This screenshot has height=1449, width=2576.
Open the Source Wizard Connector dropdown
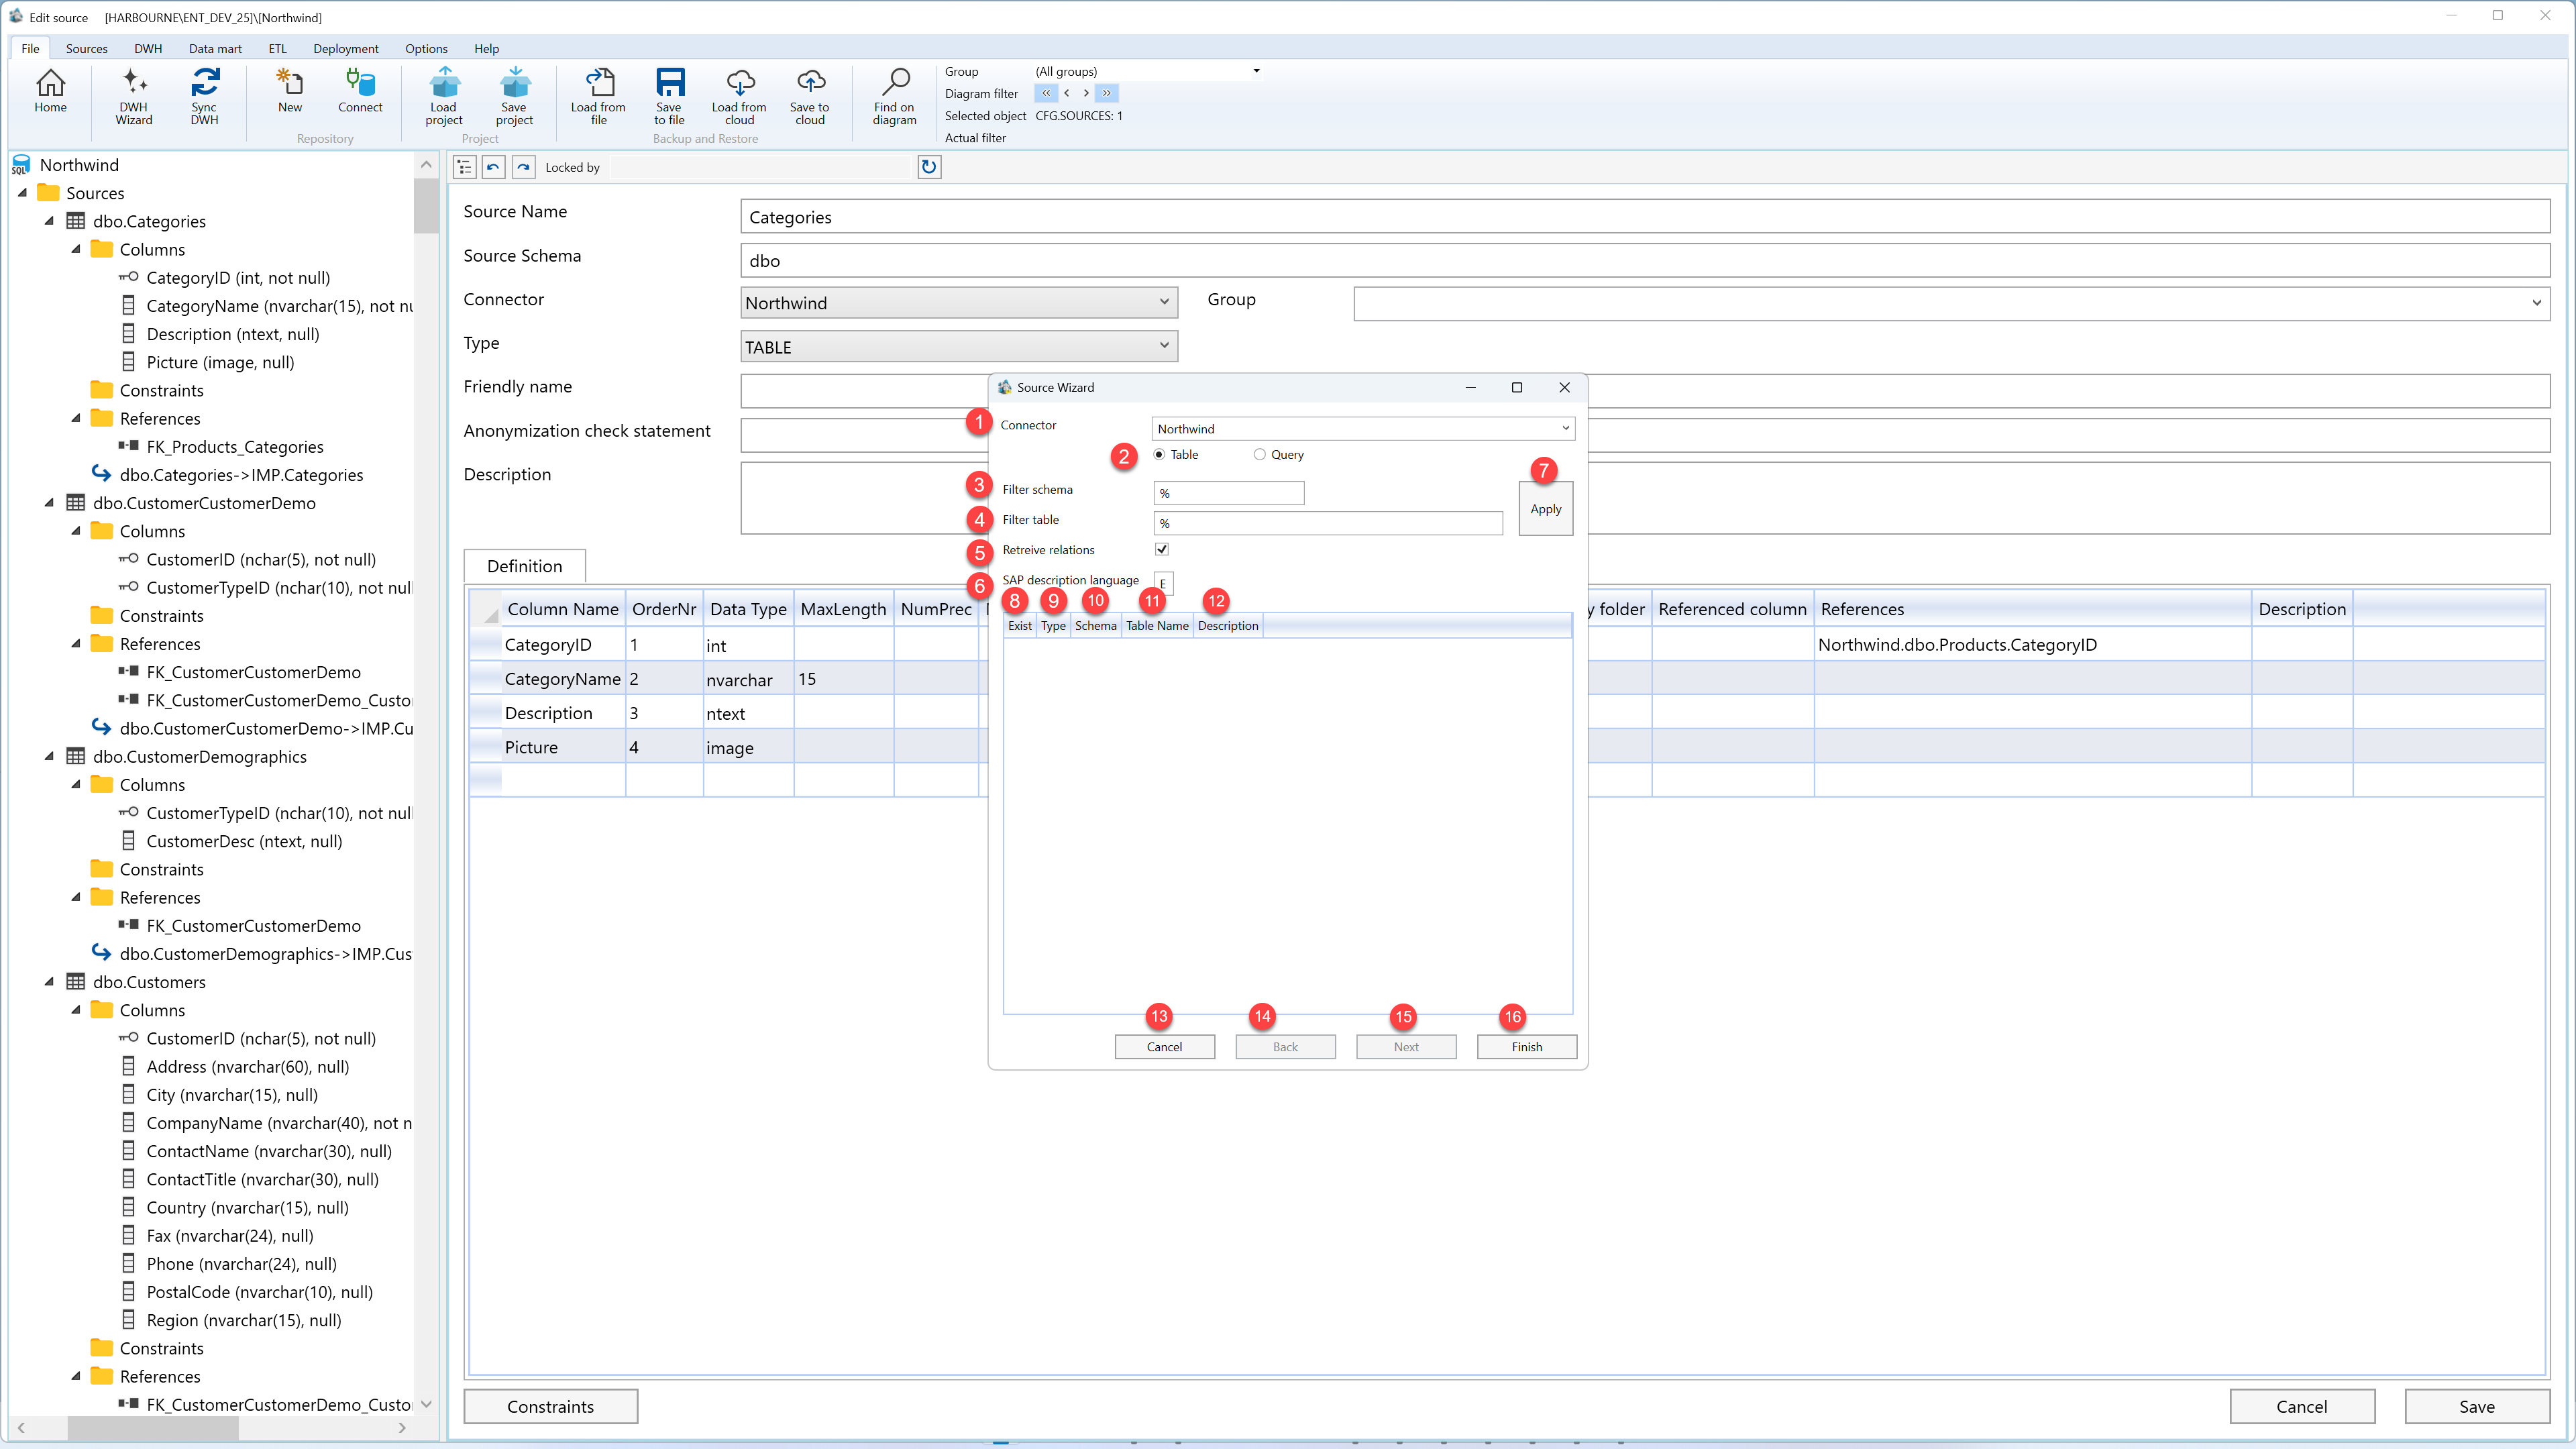[x=1565, y=428]
